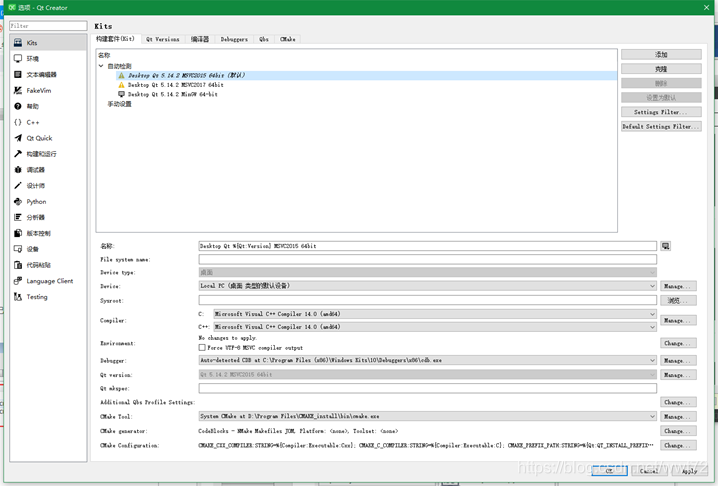Open the Kits settings category icon
The width and height of the screenshot is (718, 486).
pos(18,43)
